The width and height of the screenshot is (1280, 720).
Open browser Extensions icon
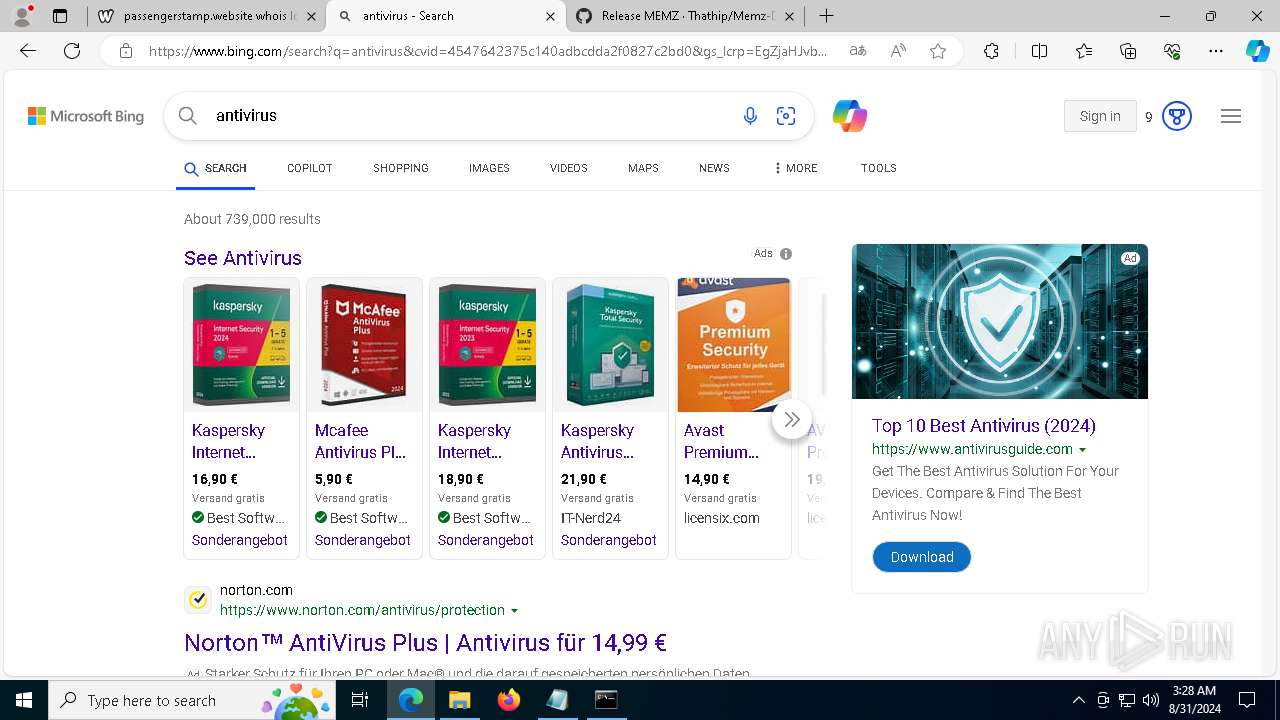(x=991, y=51)
